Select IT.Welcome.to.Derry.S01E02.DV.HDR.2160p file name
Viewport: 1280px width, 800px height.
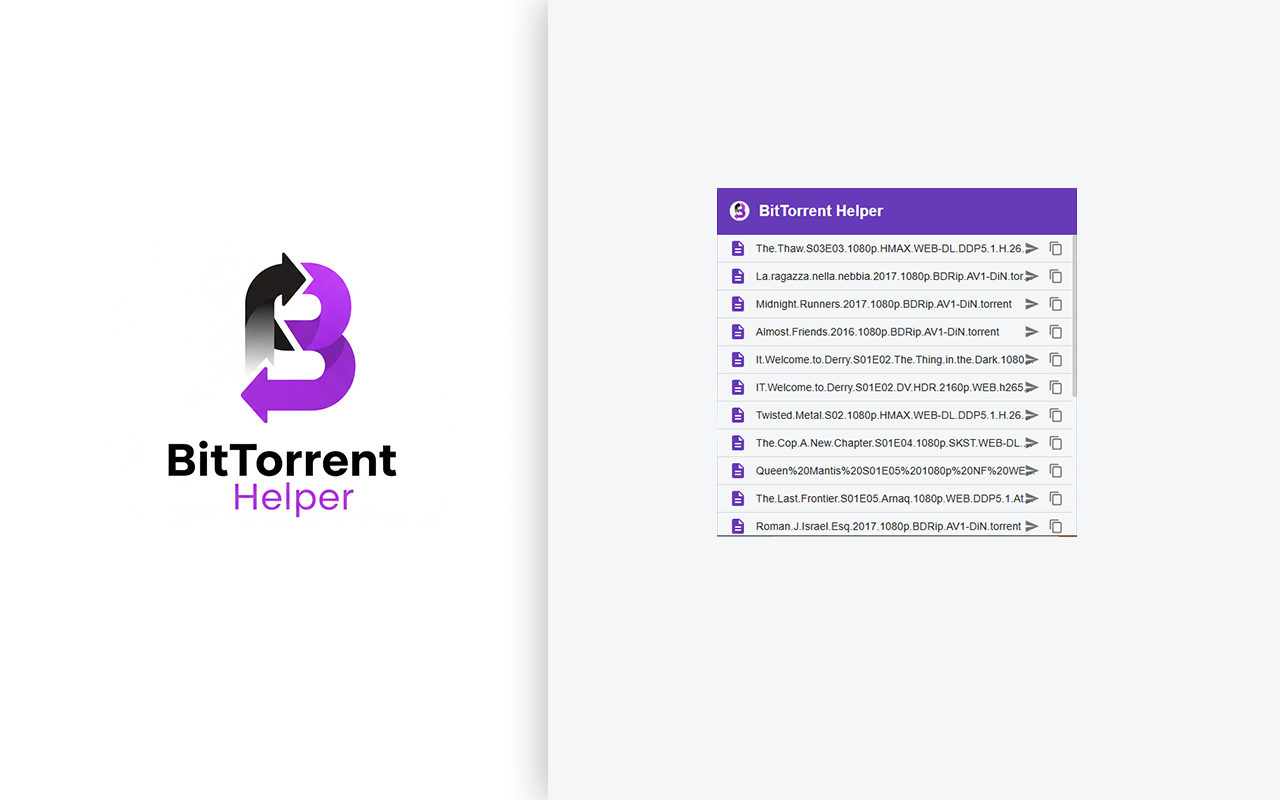point(890,387)
